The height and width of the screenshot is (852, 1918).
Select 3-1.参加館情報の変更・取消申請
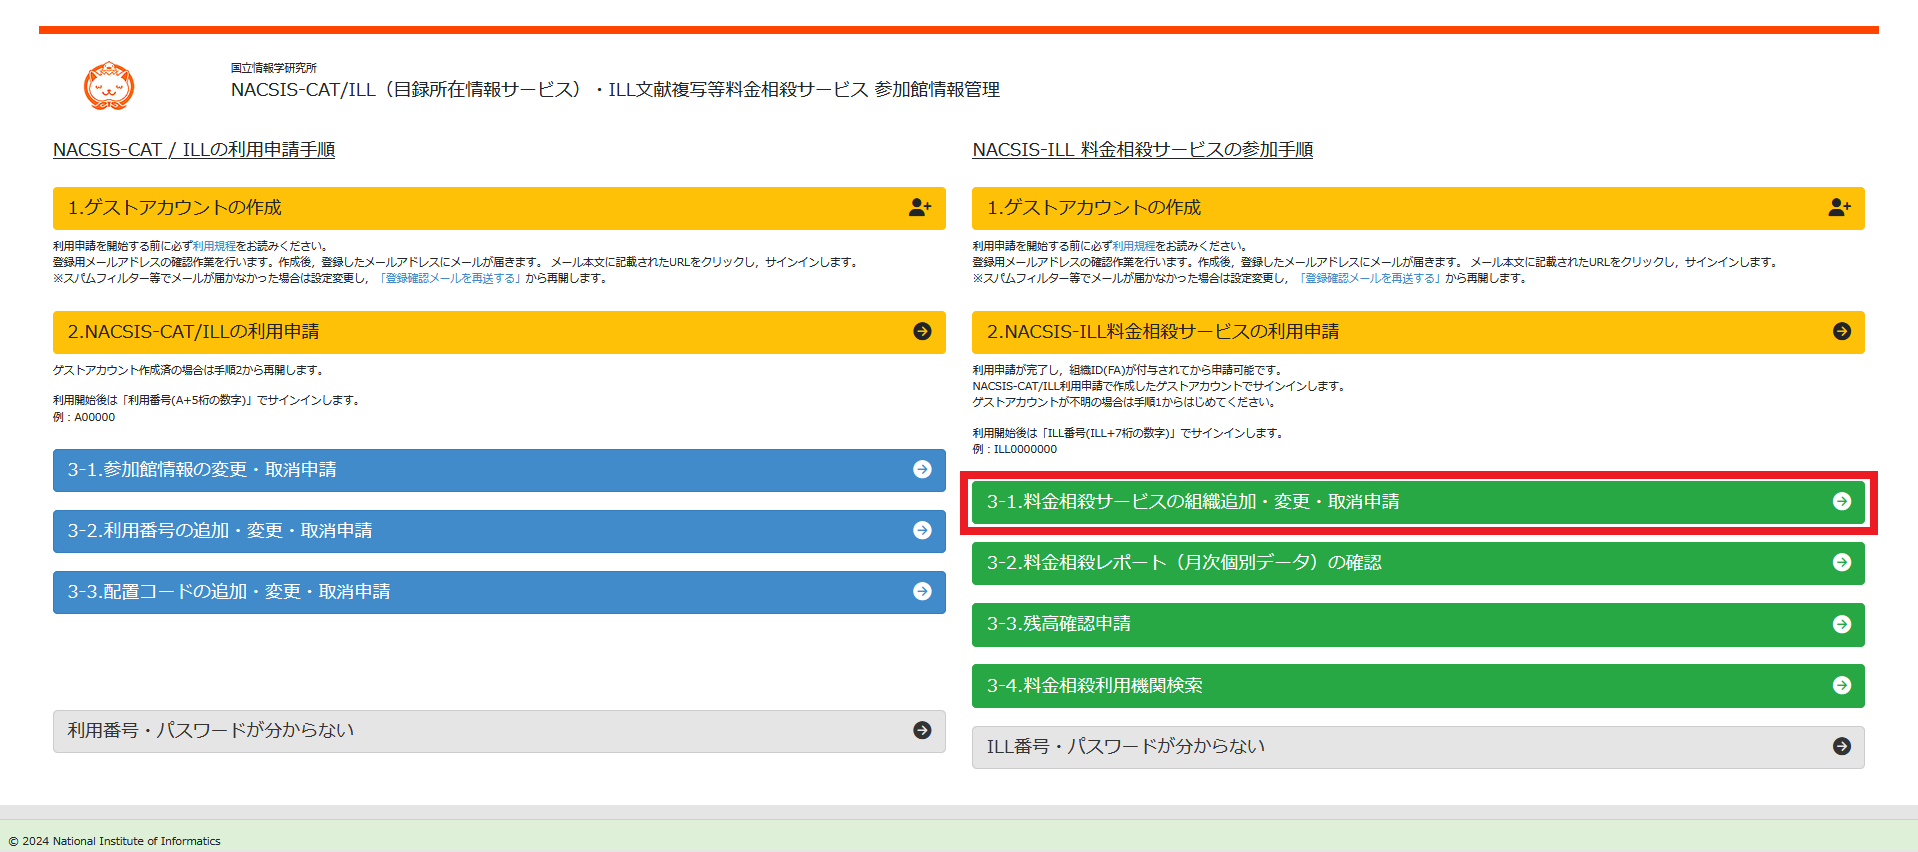(499, 470)
